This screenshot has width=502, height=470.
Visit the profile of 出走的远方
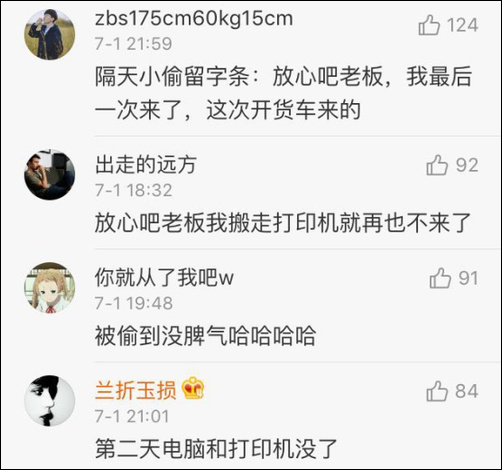[x=146, y=165]
